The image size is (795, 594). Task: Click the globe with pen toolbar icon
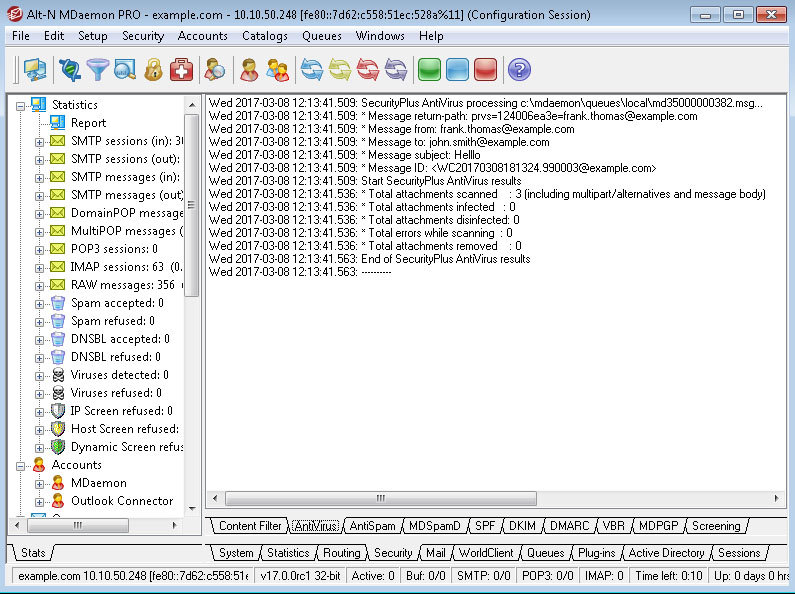point(70,69)
